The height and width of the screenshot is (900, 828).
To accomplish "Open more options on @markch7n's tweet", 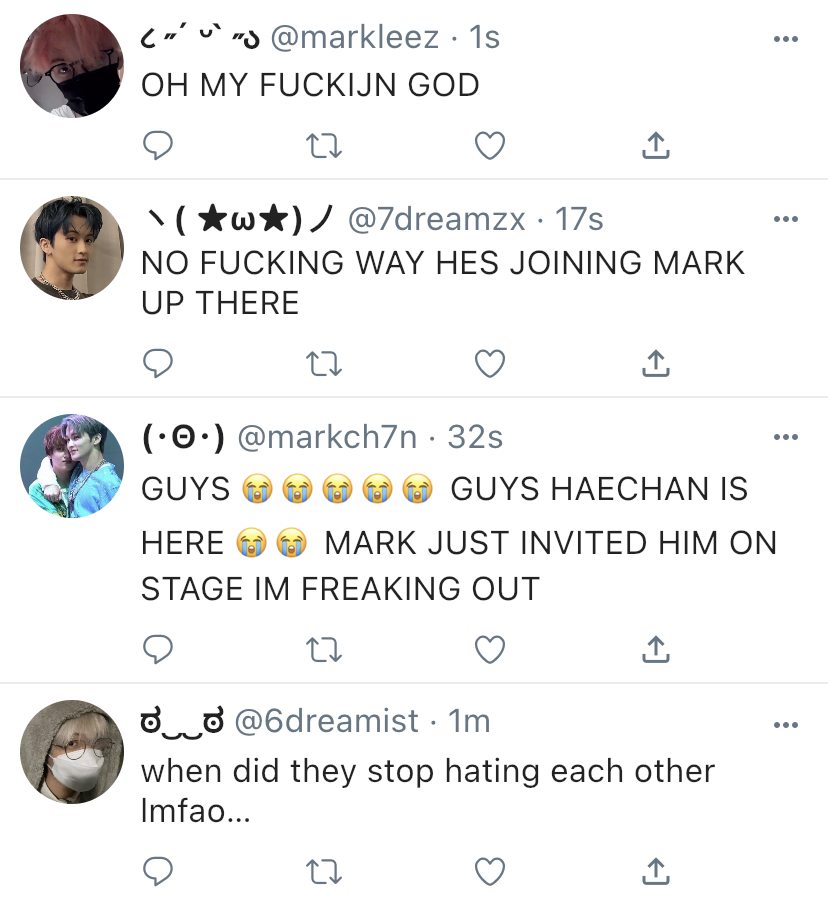I will pos(786,437).
